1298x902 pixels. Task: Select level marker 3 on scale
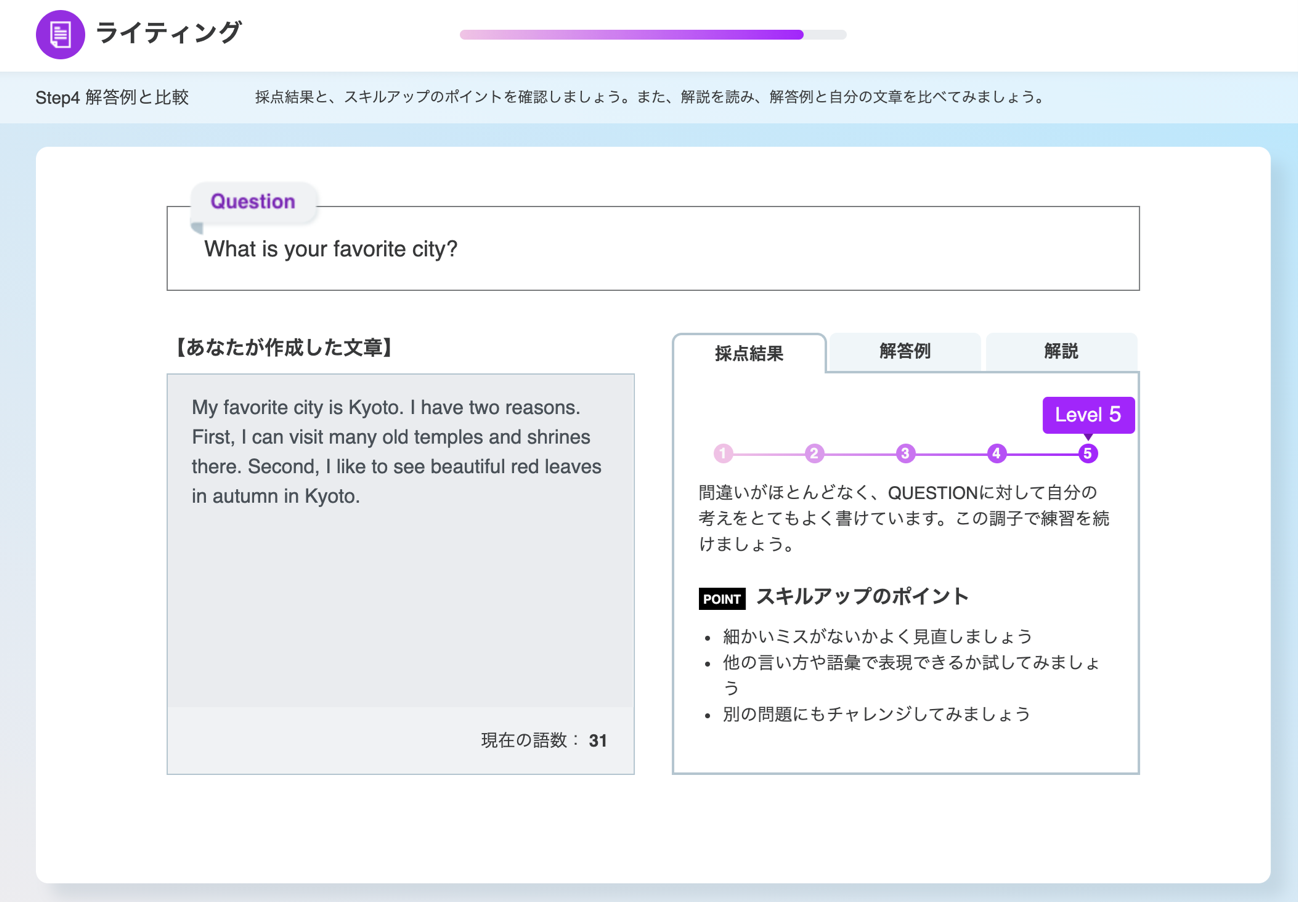(x=905, y=453)
